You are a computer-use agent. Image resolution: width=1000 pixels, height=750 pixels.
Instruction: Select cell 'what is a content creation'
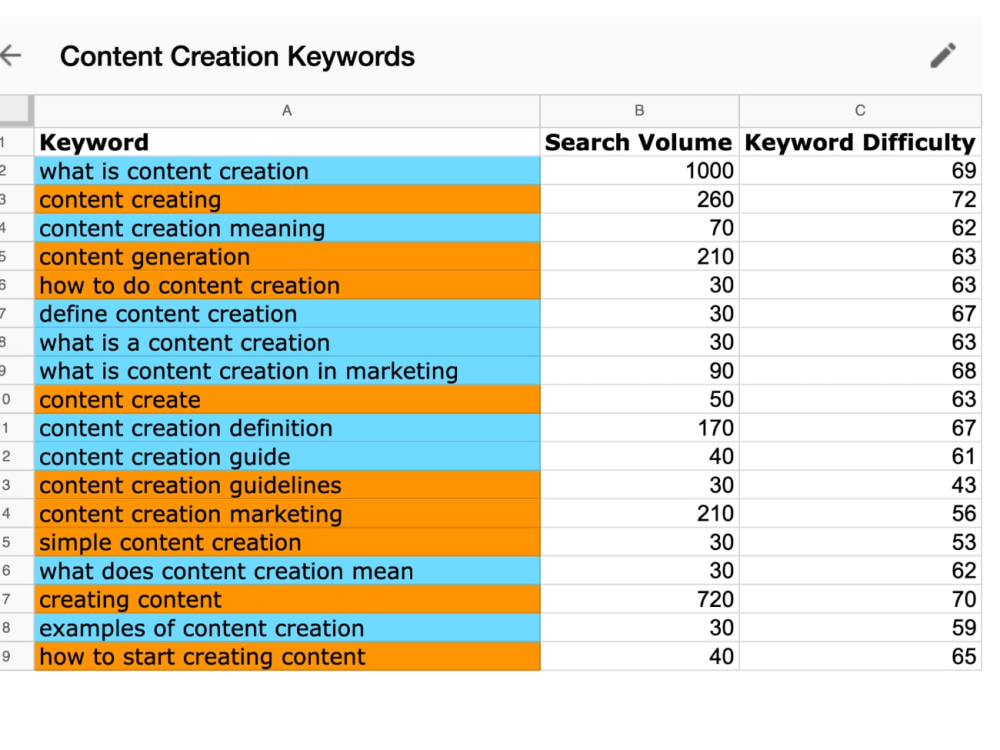click(x=287, y=342)
